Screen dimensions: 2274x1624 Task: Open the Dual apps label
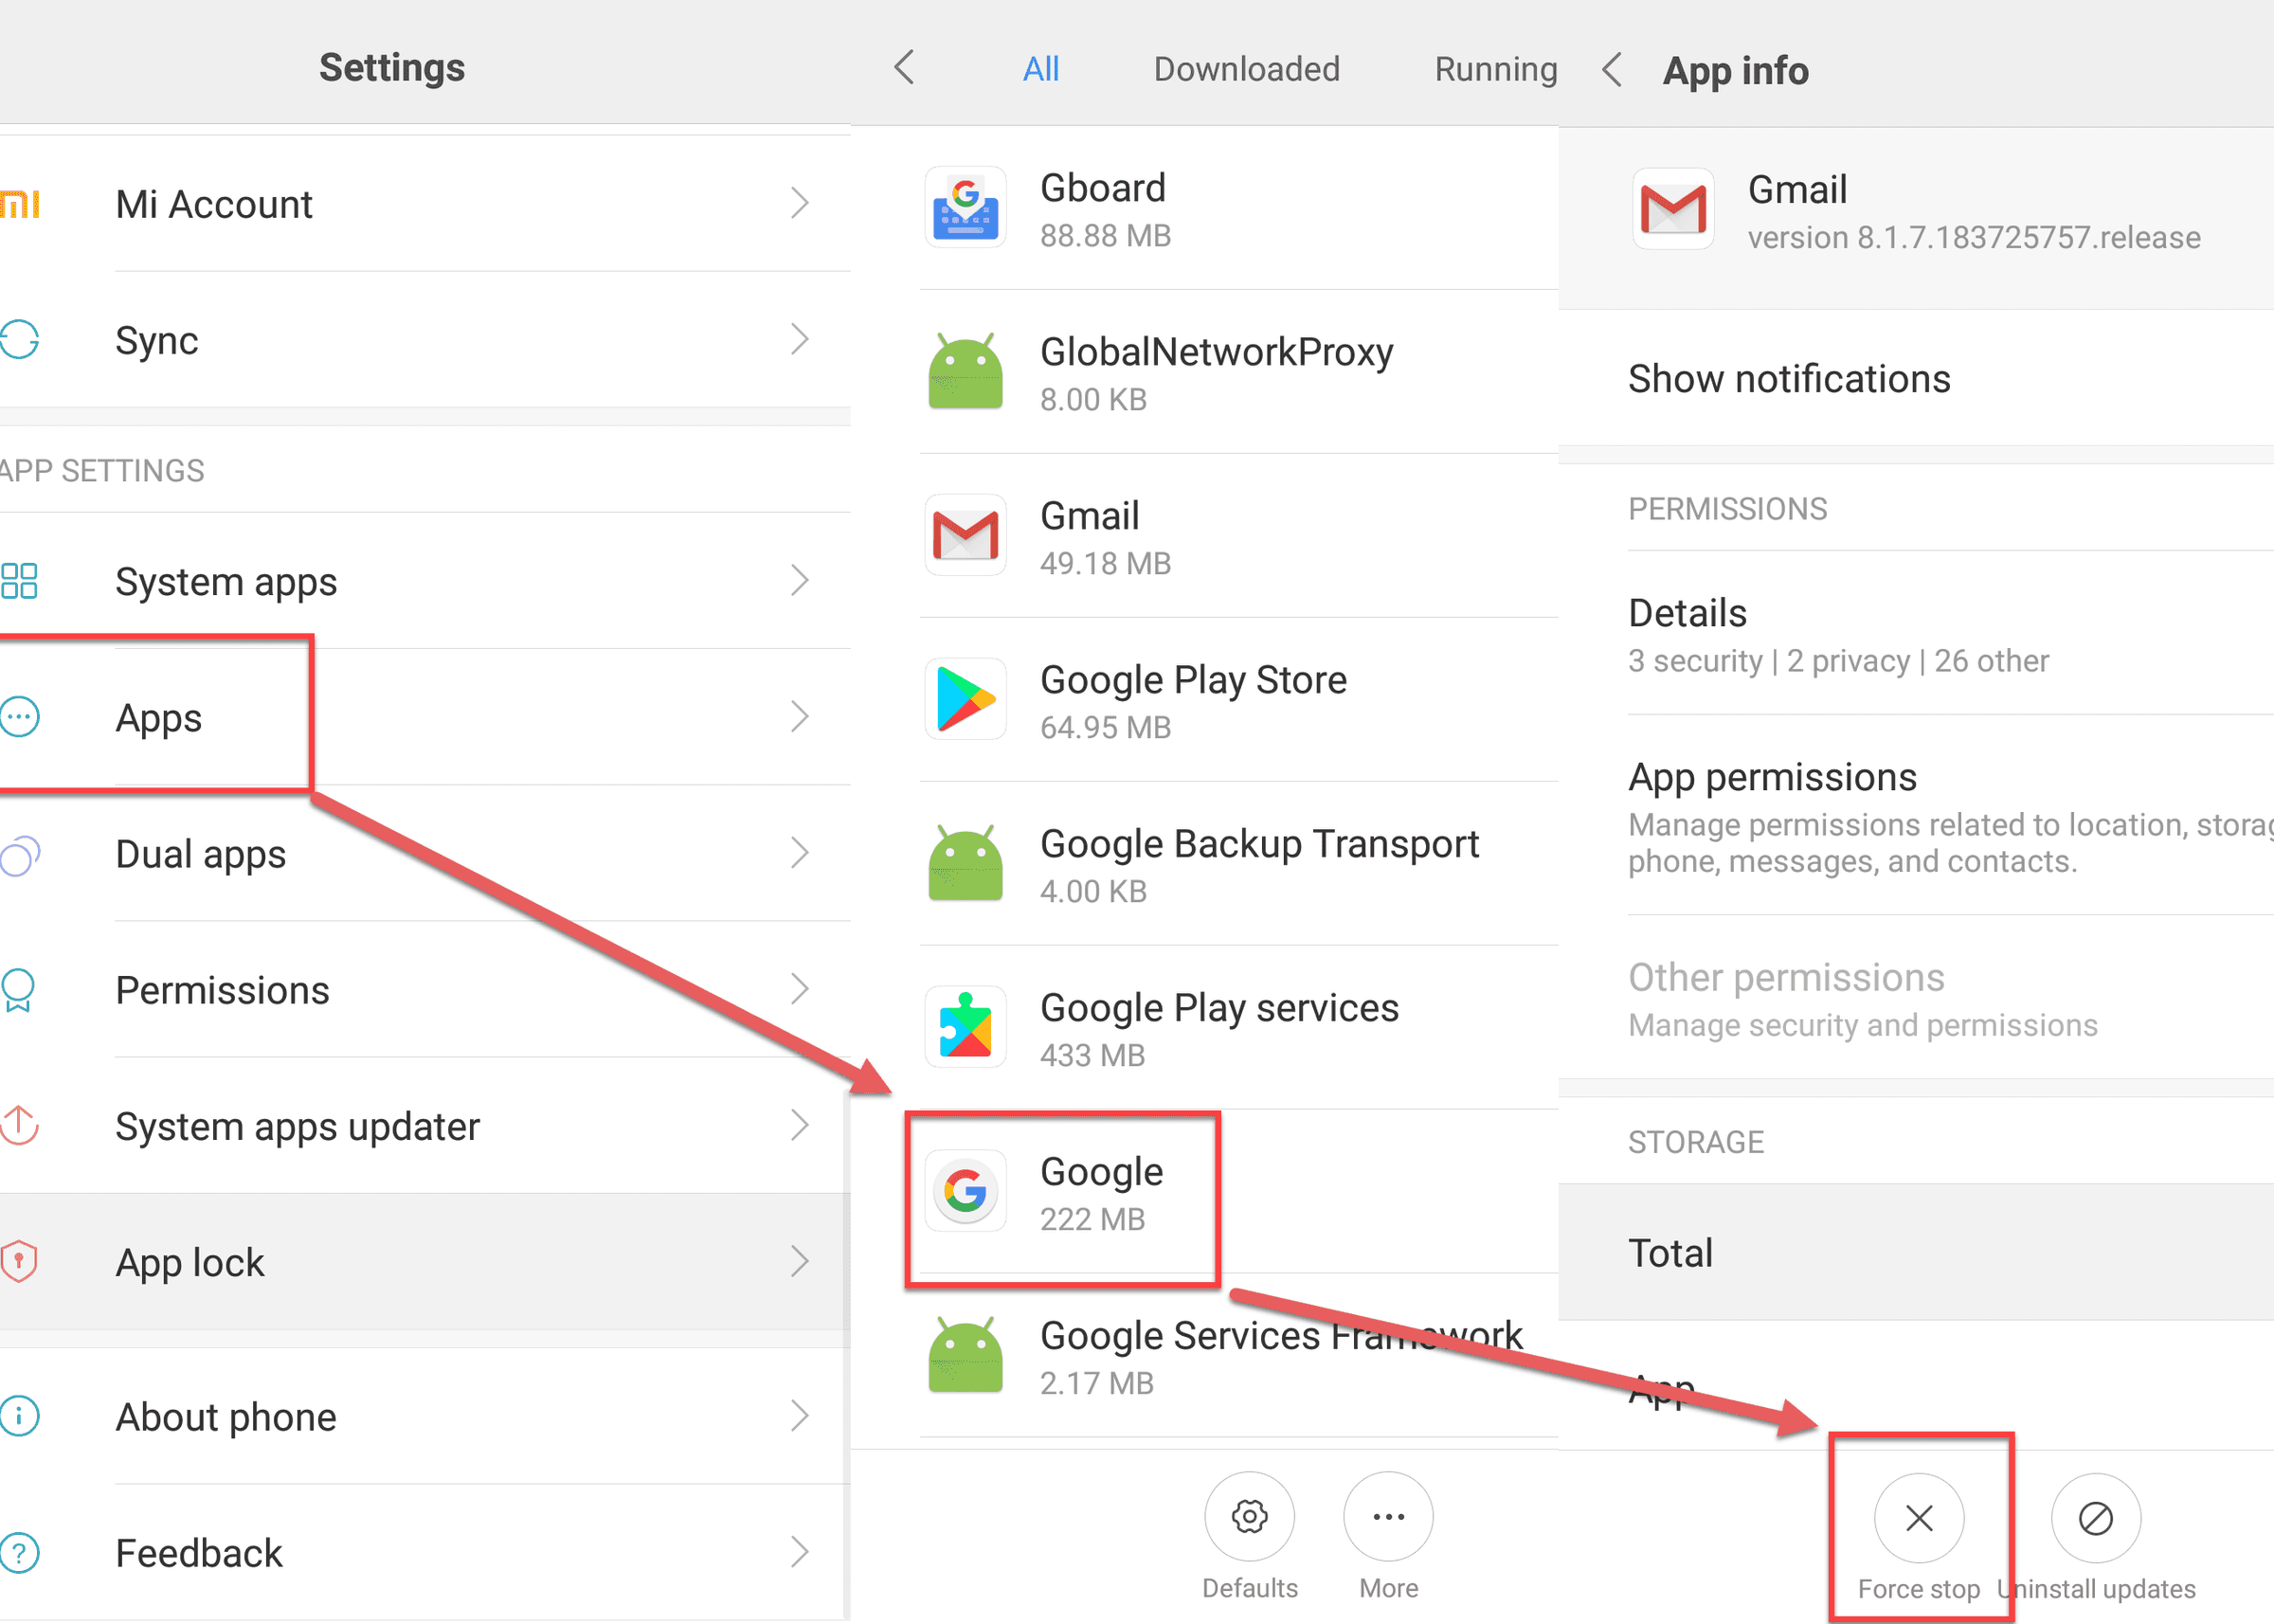201,855
